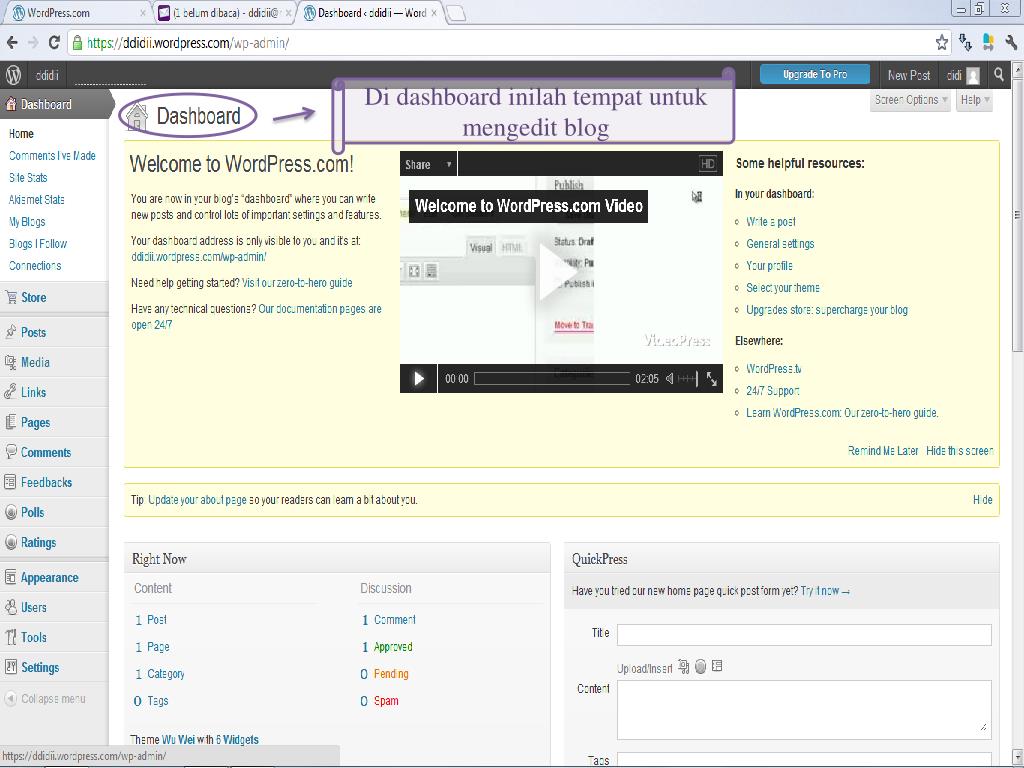
Task: Open Update your about page link
Action: click(197, 500)
